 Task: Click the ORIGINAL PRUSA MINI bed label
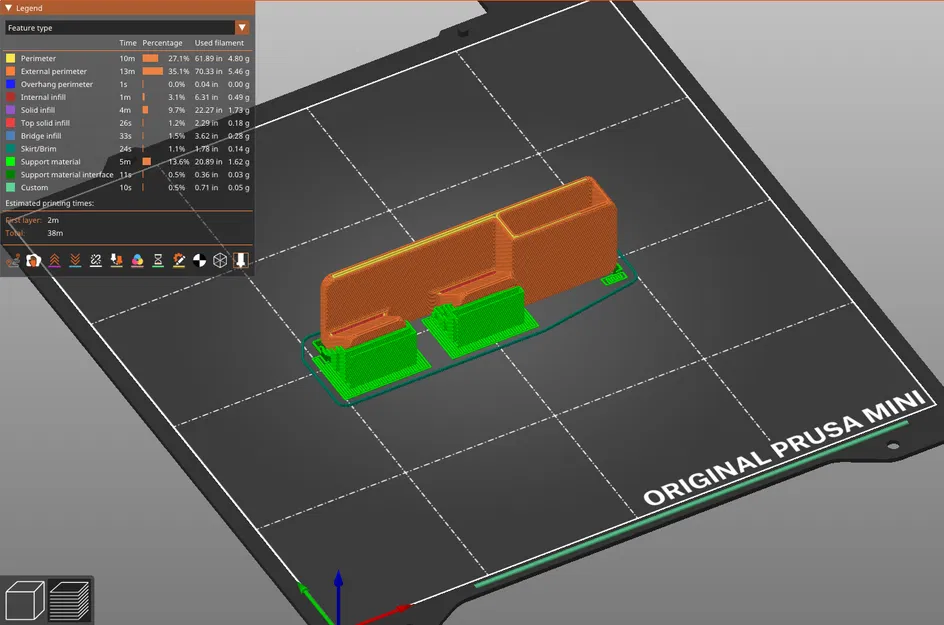(785, 447)
